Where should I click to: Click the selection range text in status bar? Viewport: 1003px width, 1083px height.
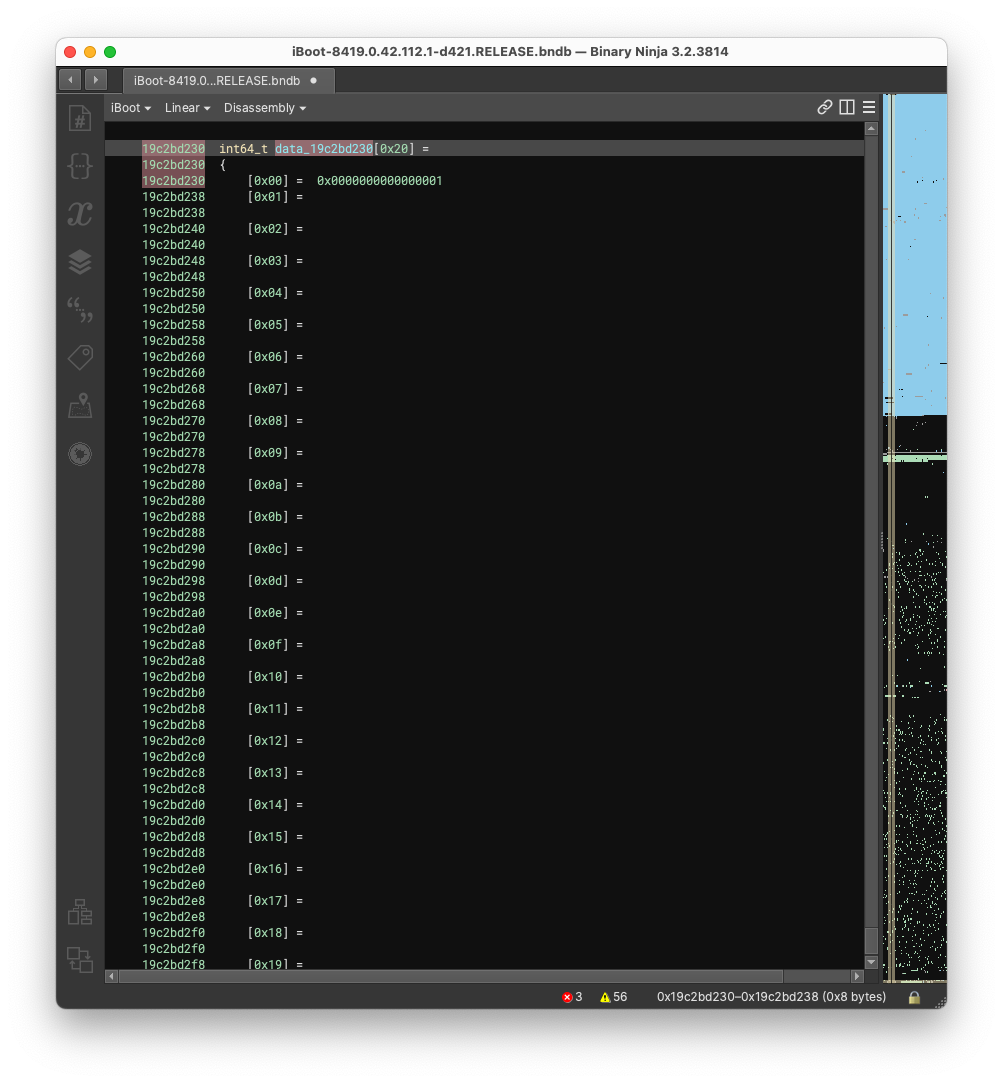771,997
